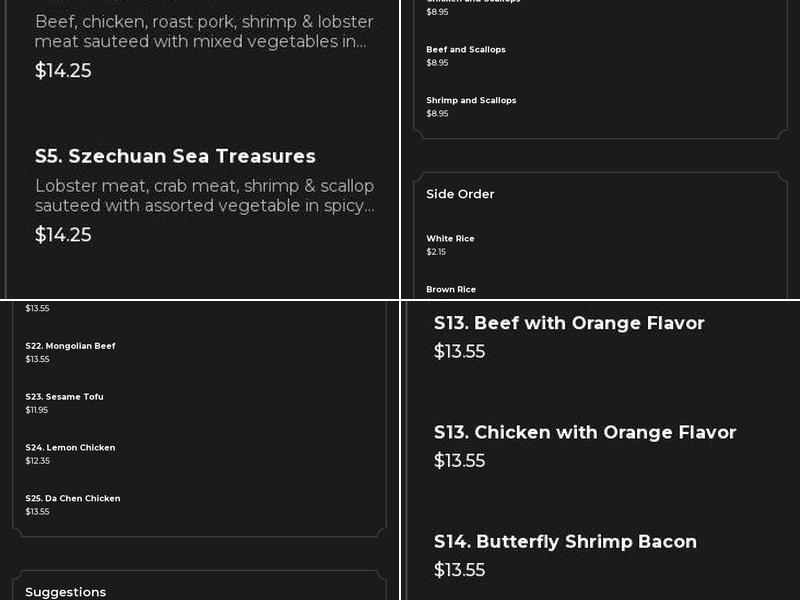The width and height of the screenshot is (800, 600).
Task: Click the $2.15 price for White Rice
Action: coord(436,251)
